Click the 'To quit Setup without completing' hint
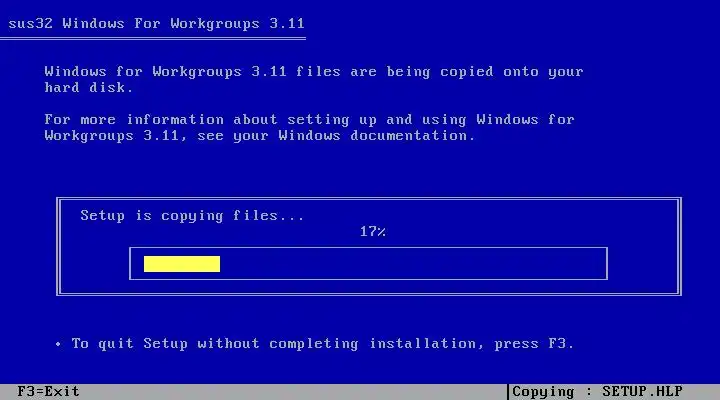 [215, 344]
